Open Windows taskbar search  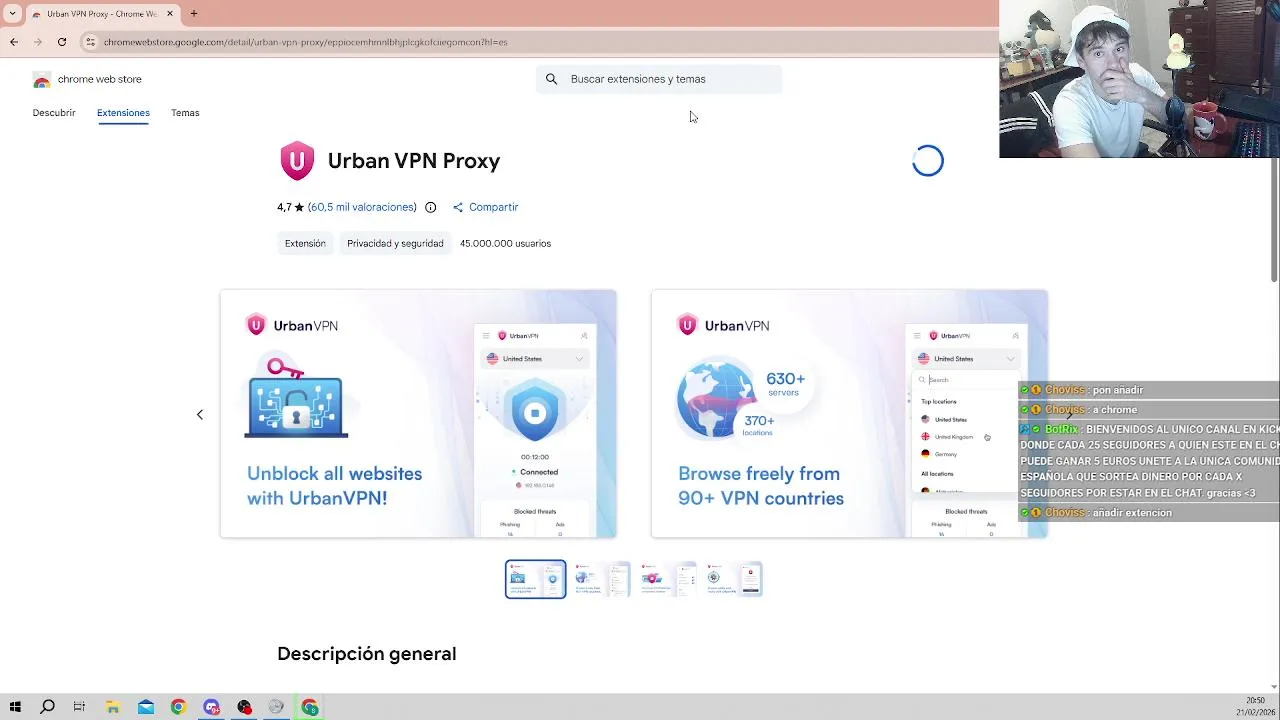(x=47, y=707)
